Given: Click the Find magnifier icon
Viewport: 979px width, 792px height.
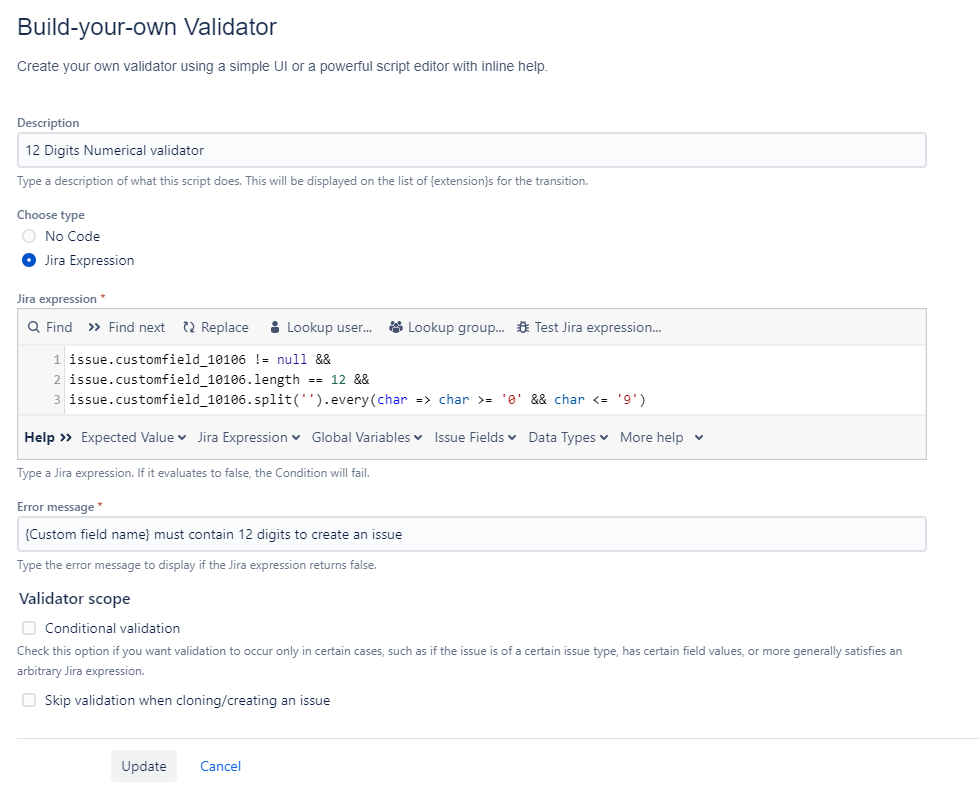Looking at the screenshot, I should pyautogui.click(x=34, y=327).
